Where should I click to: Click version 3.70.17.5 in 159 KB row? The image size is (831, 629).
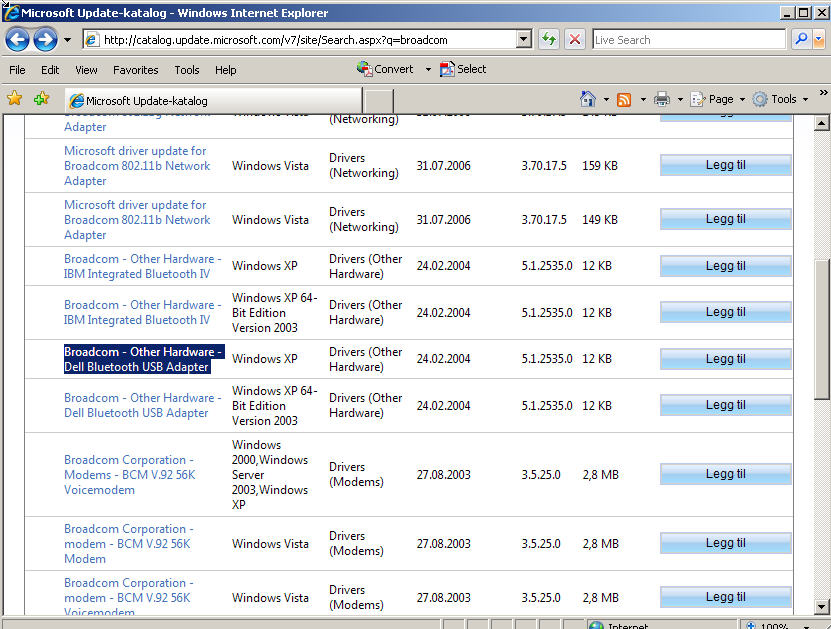544,166
